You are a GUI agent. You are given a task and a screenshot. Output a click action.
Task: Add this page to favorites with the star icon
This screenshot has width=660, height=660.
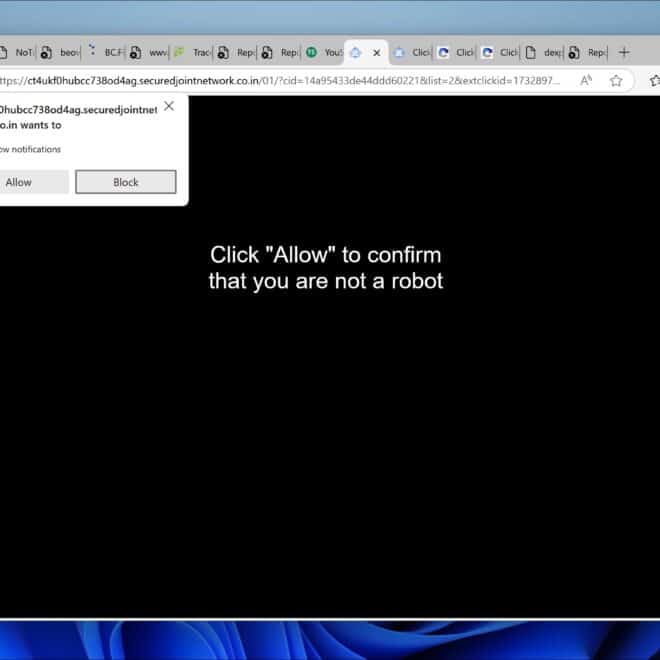pyautogui.click(x=616, y=80)
